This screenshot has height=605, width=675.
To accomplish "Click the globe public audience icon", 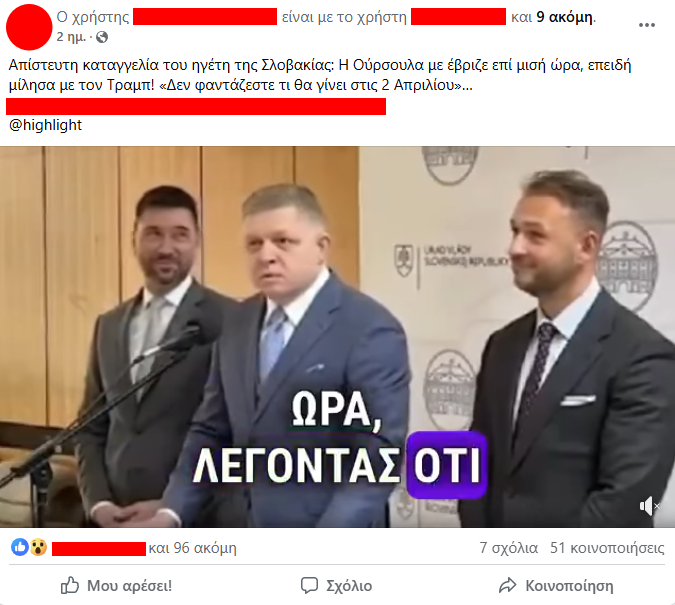I will (x=102, y=37).
